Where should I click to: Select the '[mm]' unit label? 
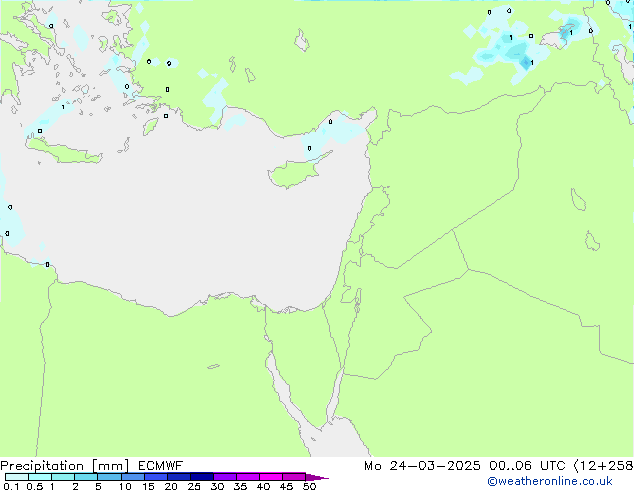tap(111, 466)
